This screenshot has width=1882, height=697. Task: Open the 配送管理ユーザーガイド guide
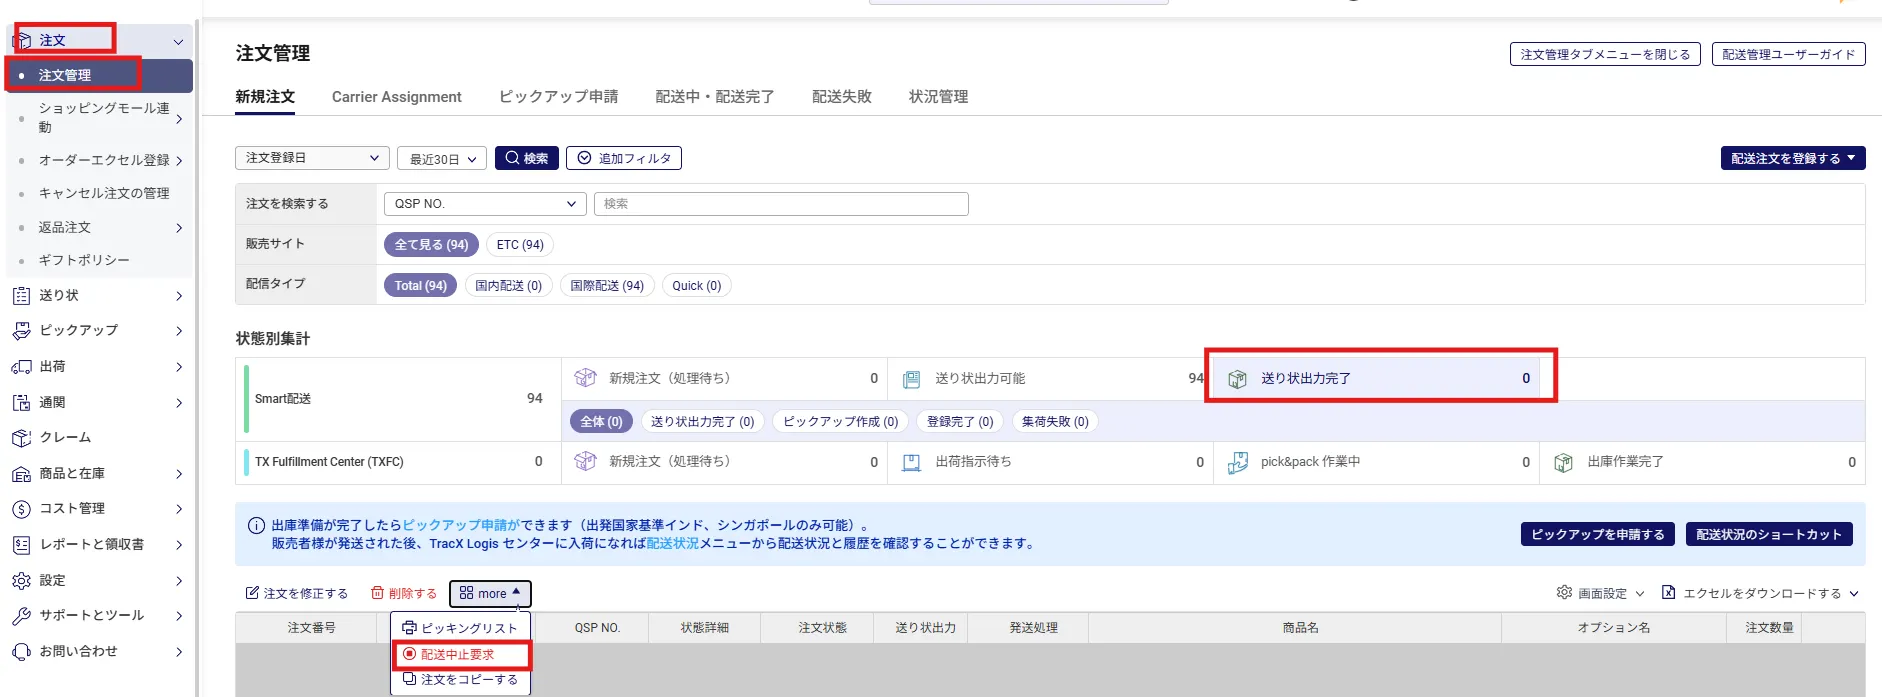[1788, 55]
